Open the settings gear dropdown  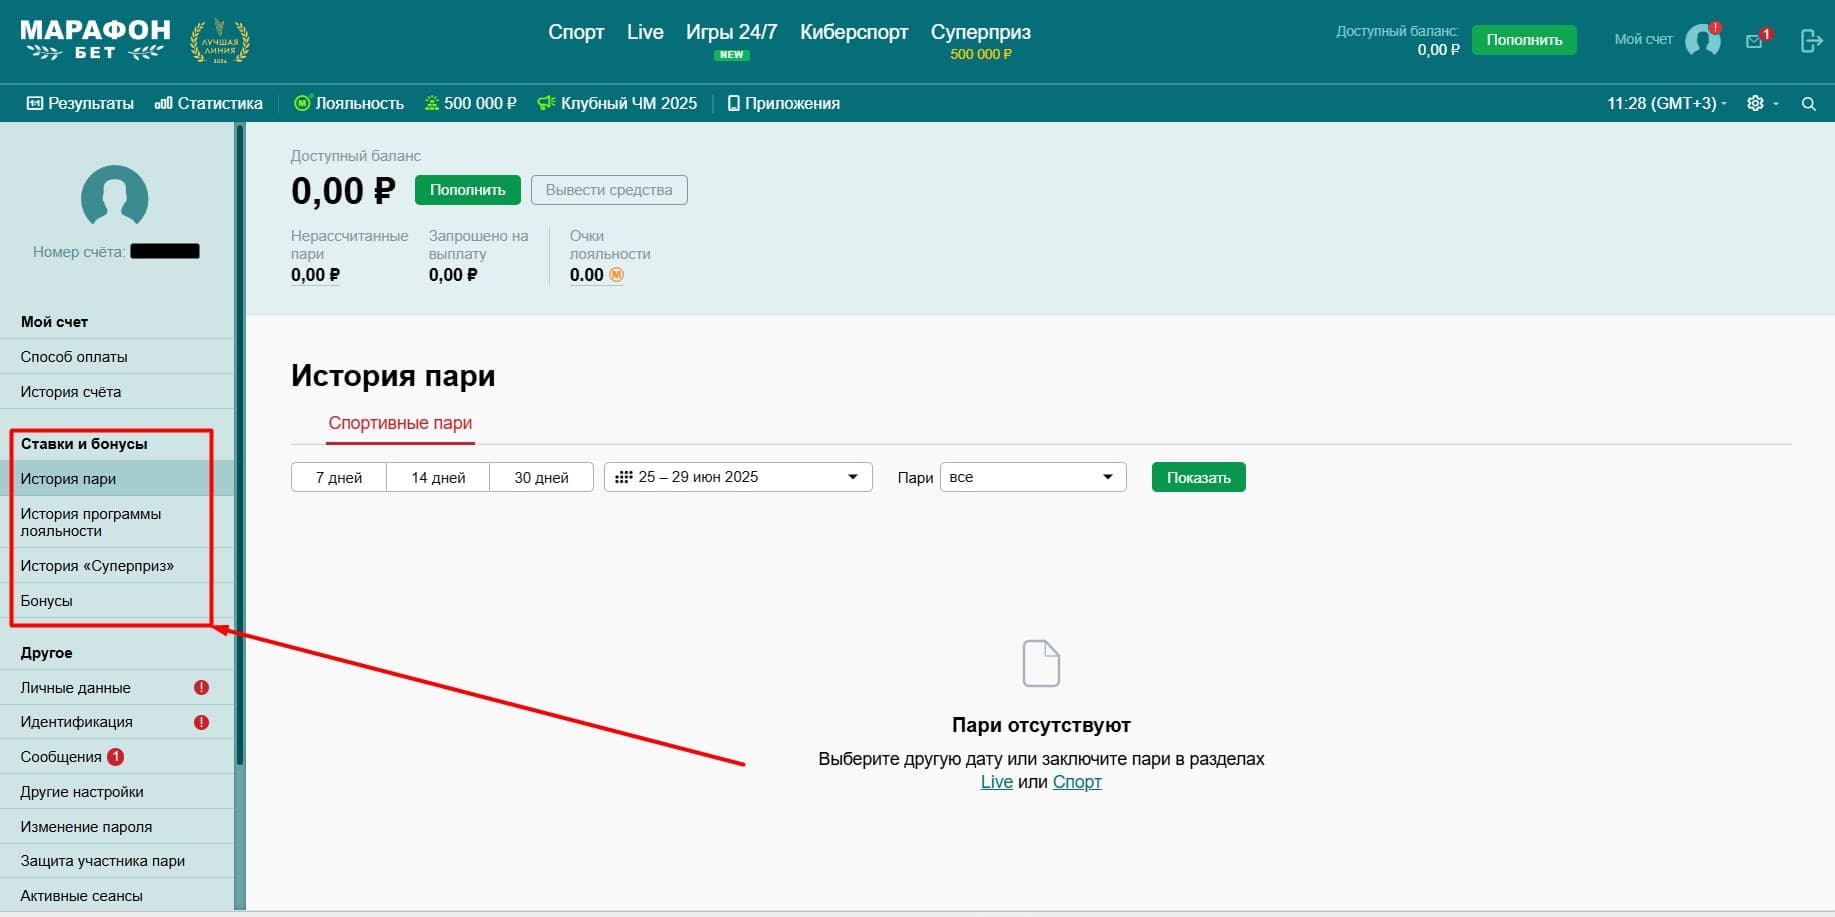coord(1762,103)
